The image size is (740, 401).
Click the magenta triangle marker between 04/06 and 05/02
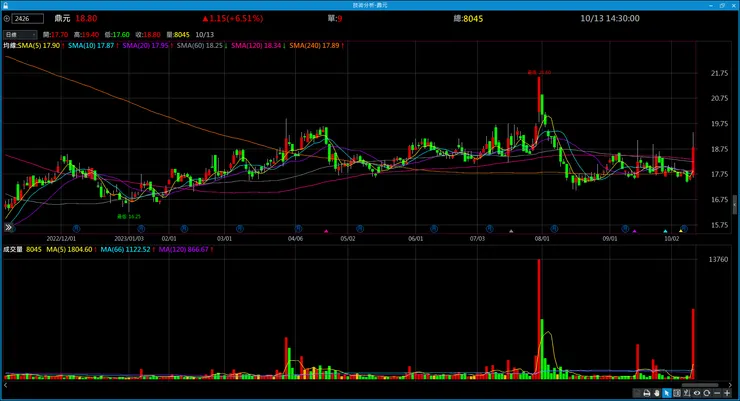[326, 231]
